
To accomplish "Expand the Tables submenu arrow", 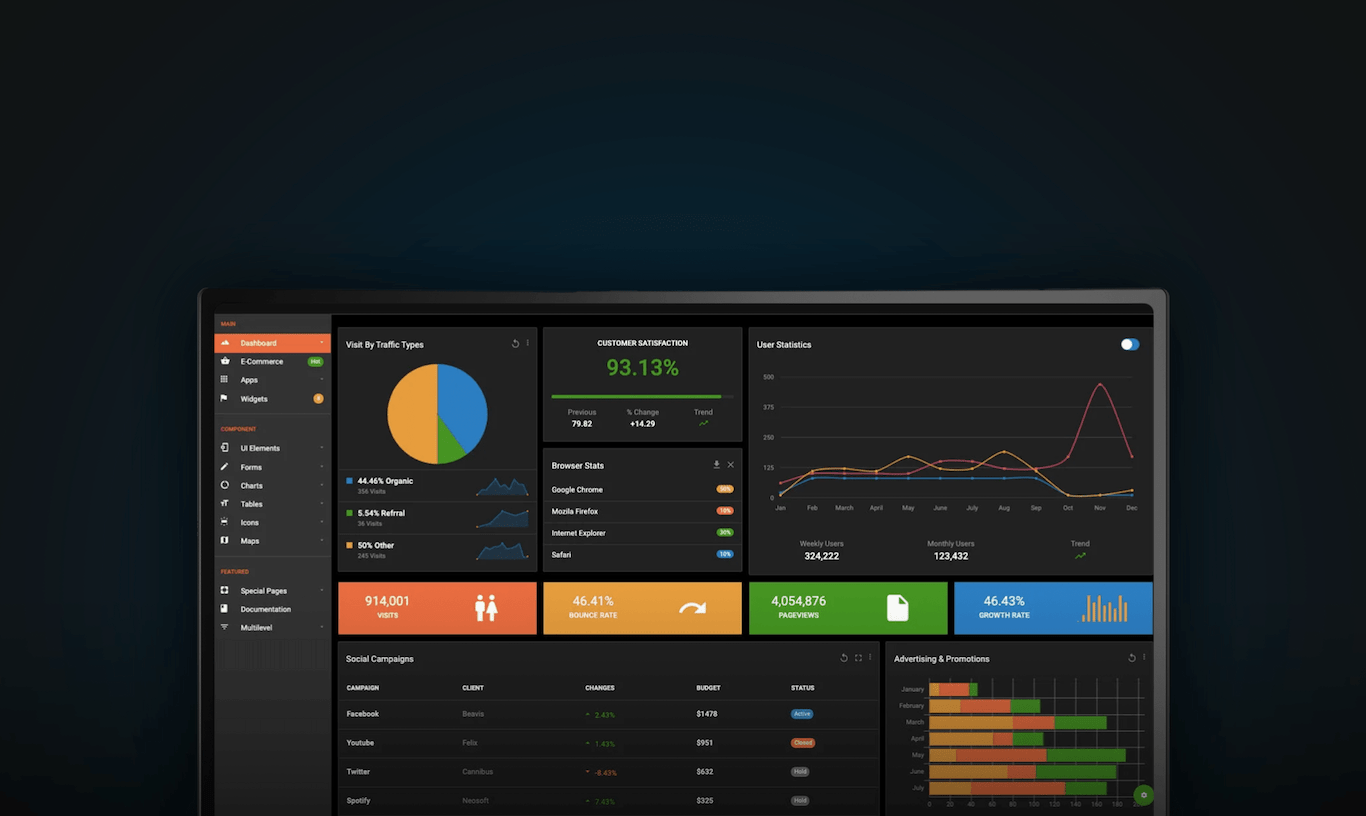I will tap(322, 504).
